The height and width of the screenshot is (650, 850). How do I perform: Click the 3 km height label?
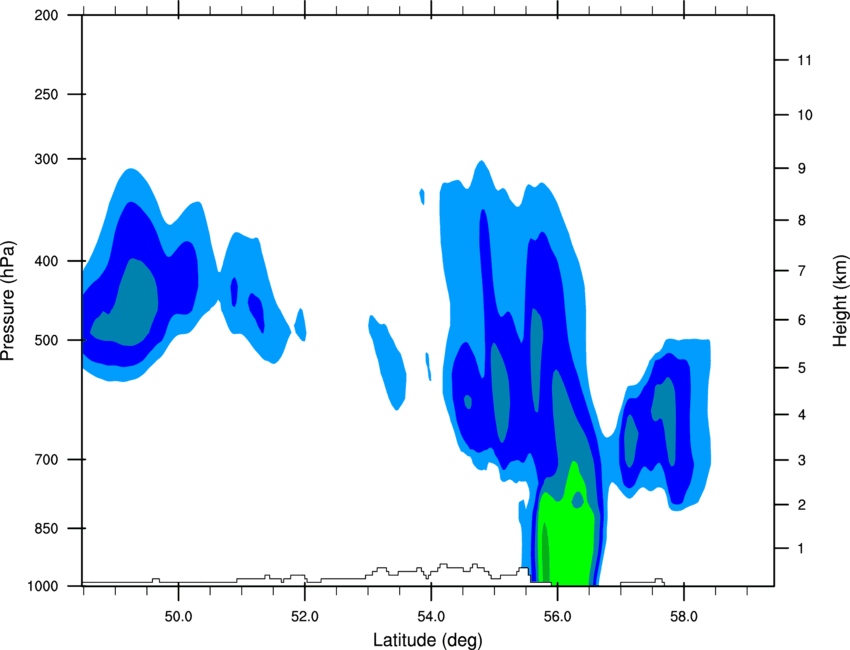point(801,460)
